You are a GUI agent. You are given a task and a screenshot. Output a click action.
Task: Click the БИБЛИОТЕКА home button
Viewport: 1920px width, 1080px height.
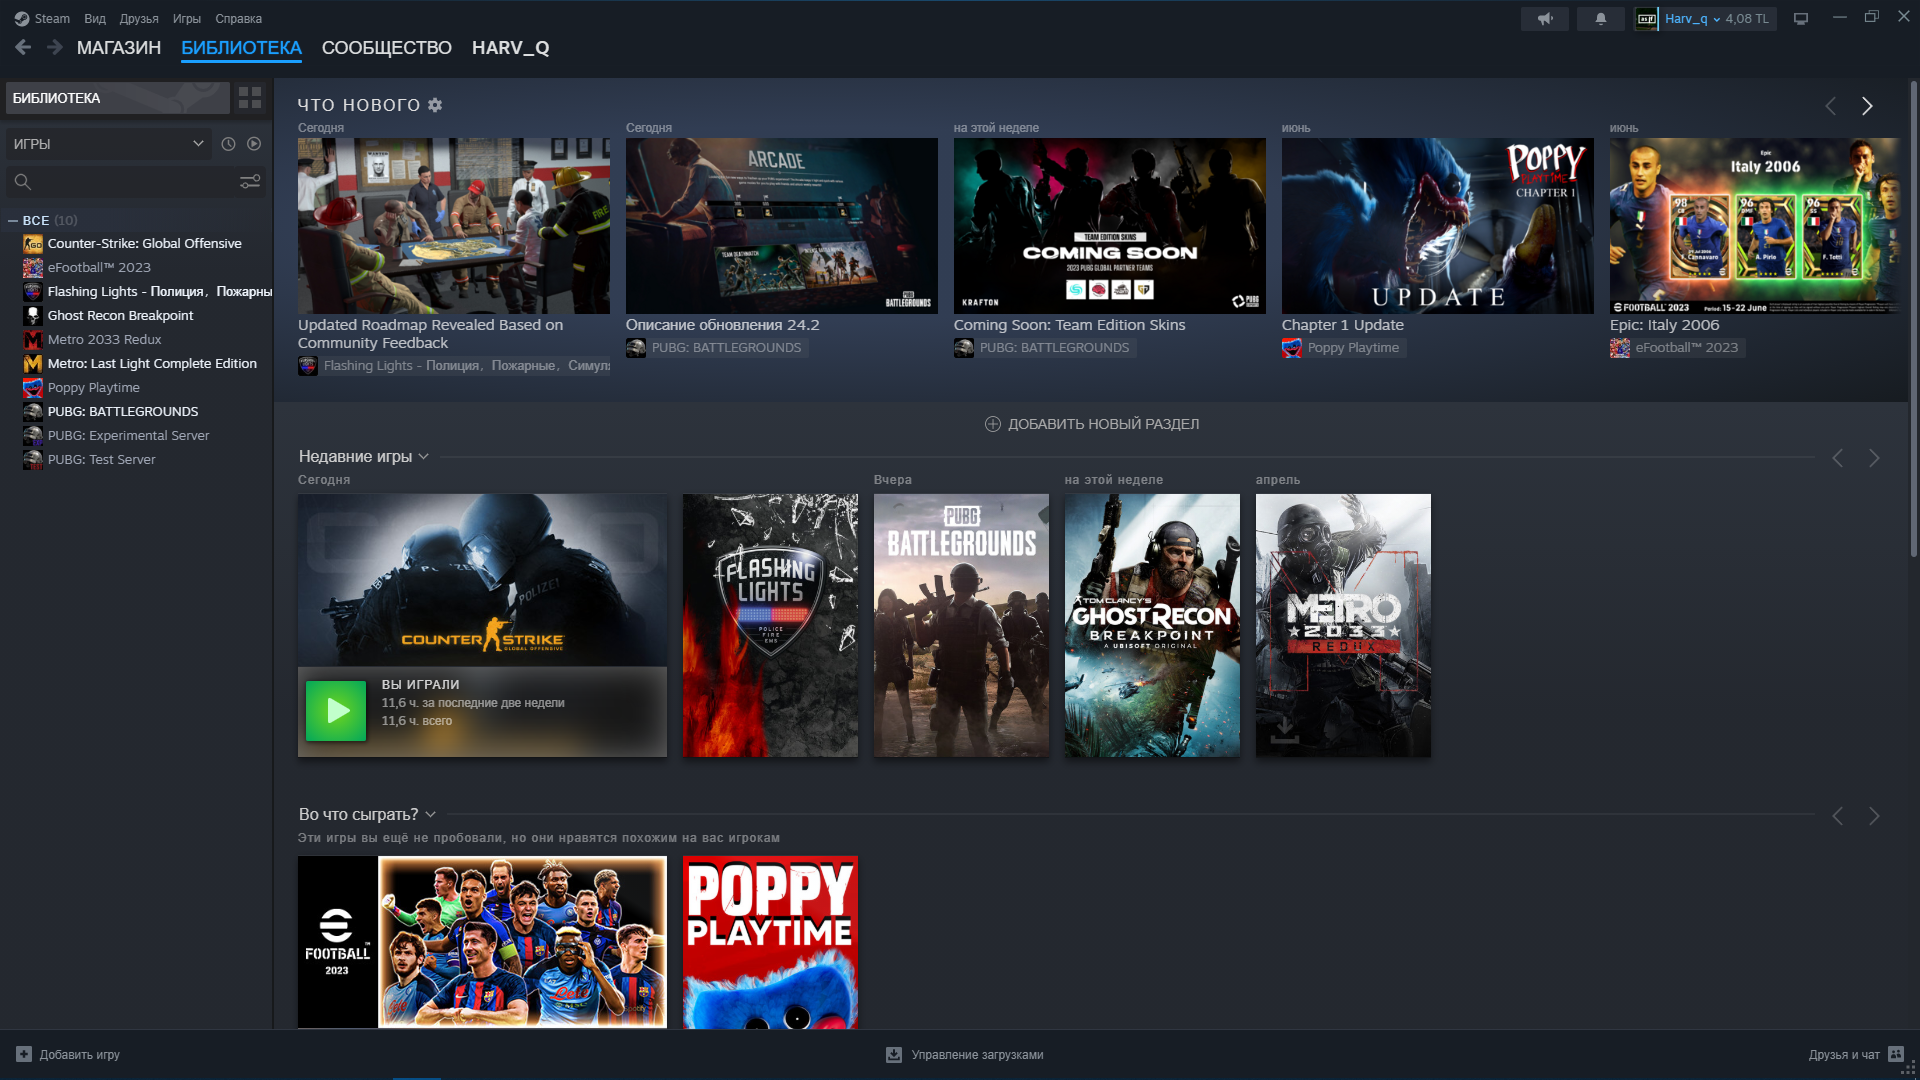tap(118, 98)
